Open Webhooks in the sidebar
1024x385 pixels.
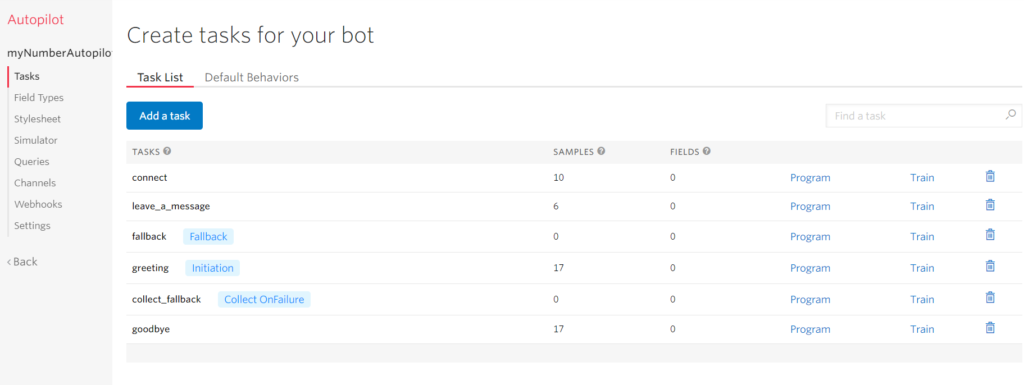click(38, 204)
